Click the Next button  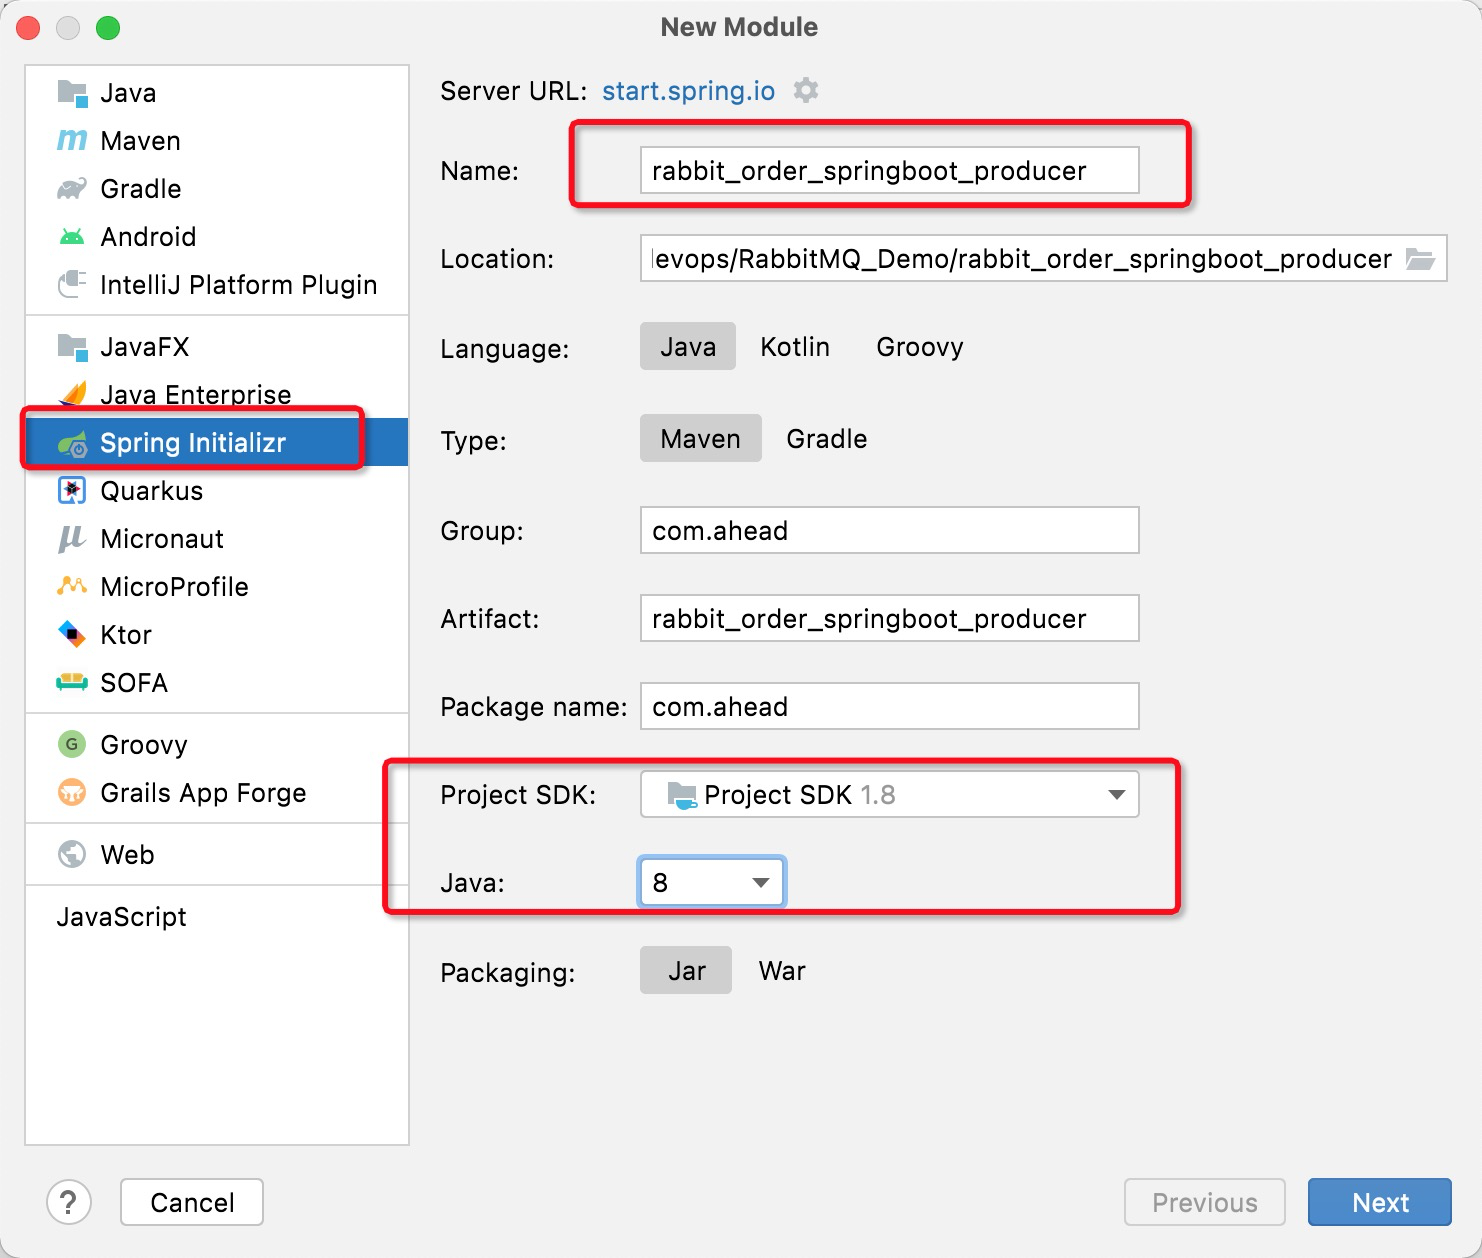click(1379, 1202)
